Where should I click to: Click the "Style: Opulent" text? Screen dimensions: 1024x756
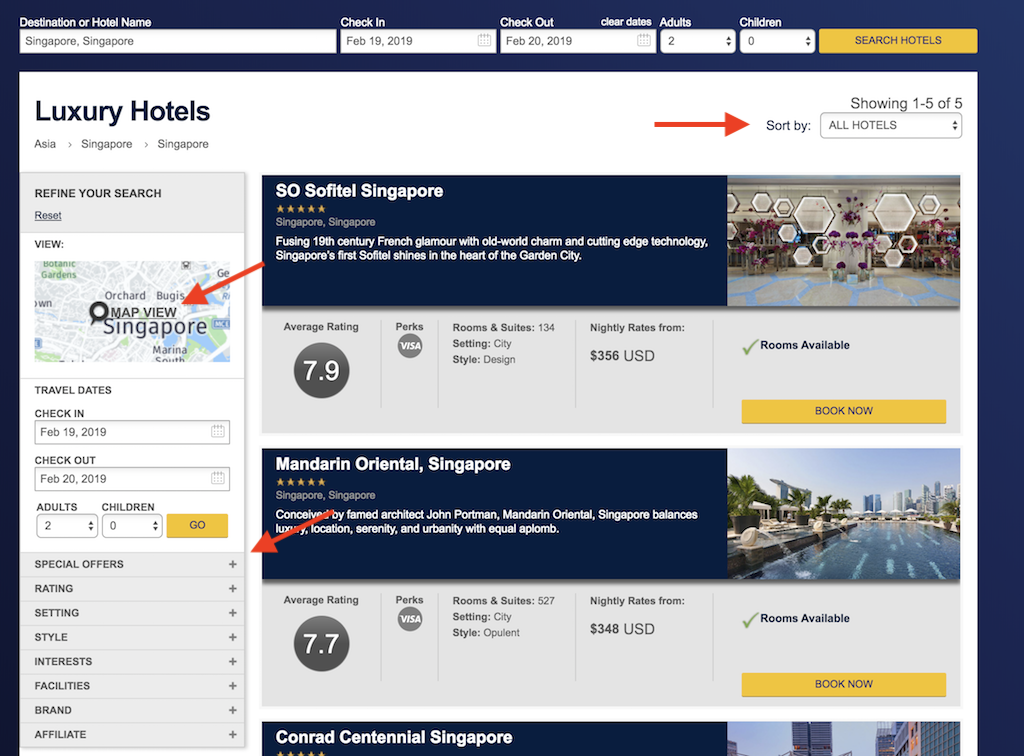486,633
